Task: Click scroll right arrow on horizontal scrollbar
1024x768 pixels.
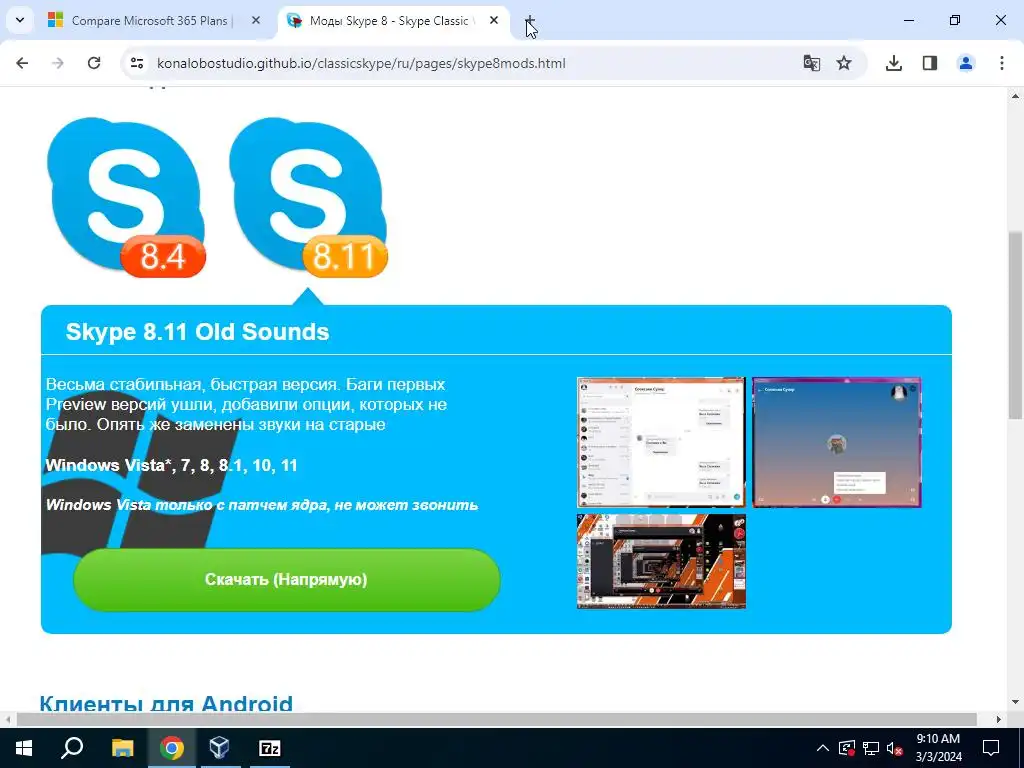Action: point(999,720)
